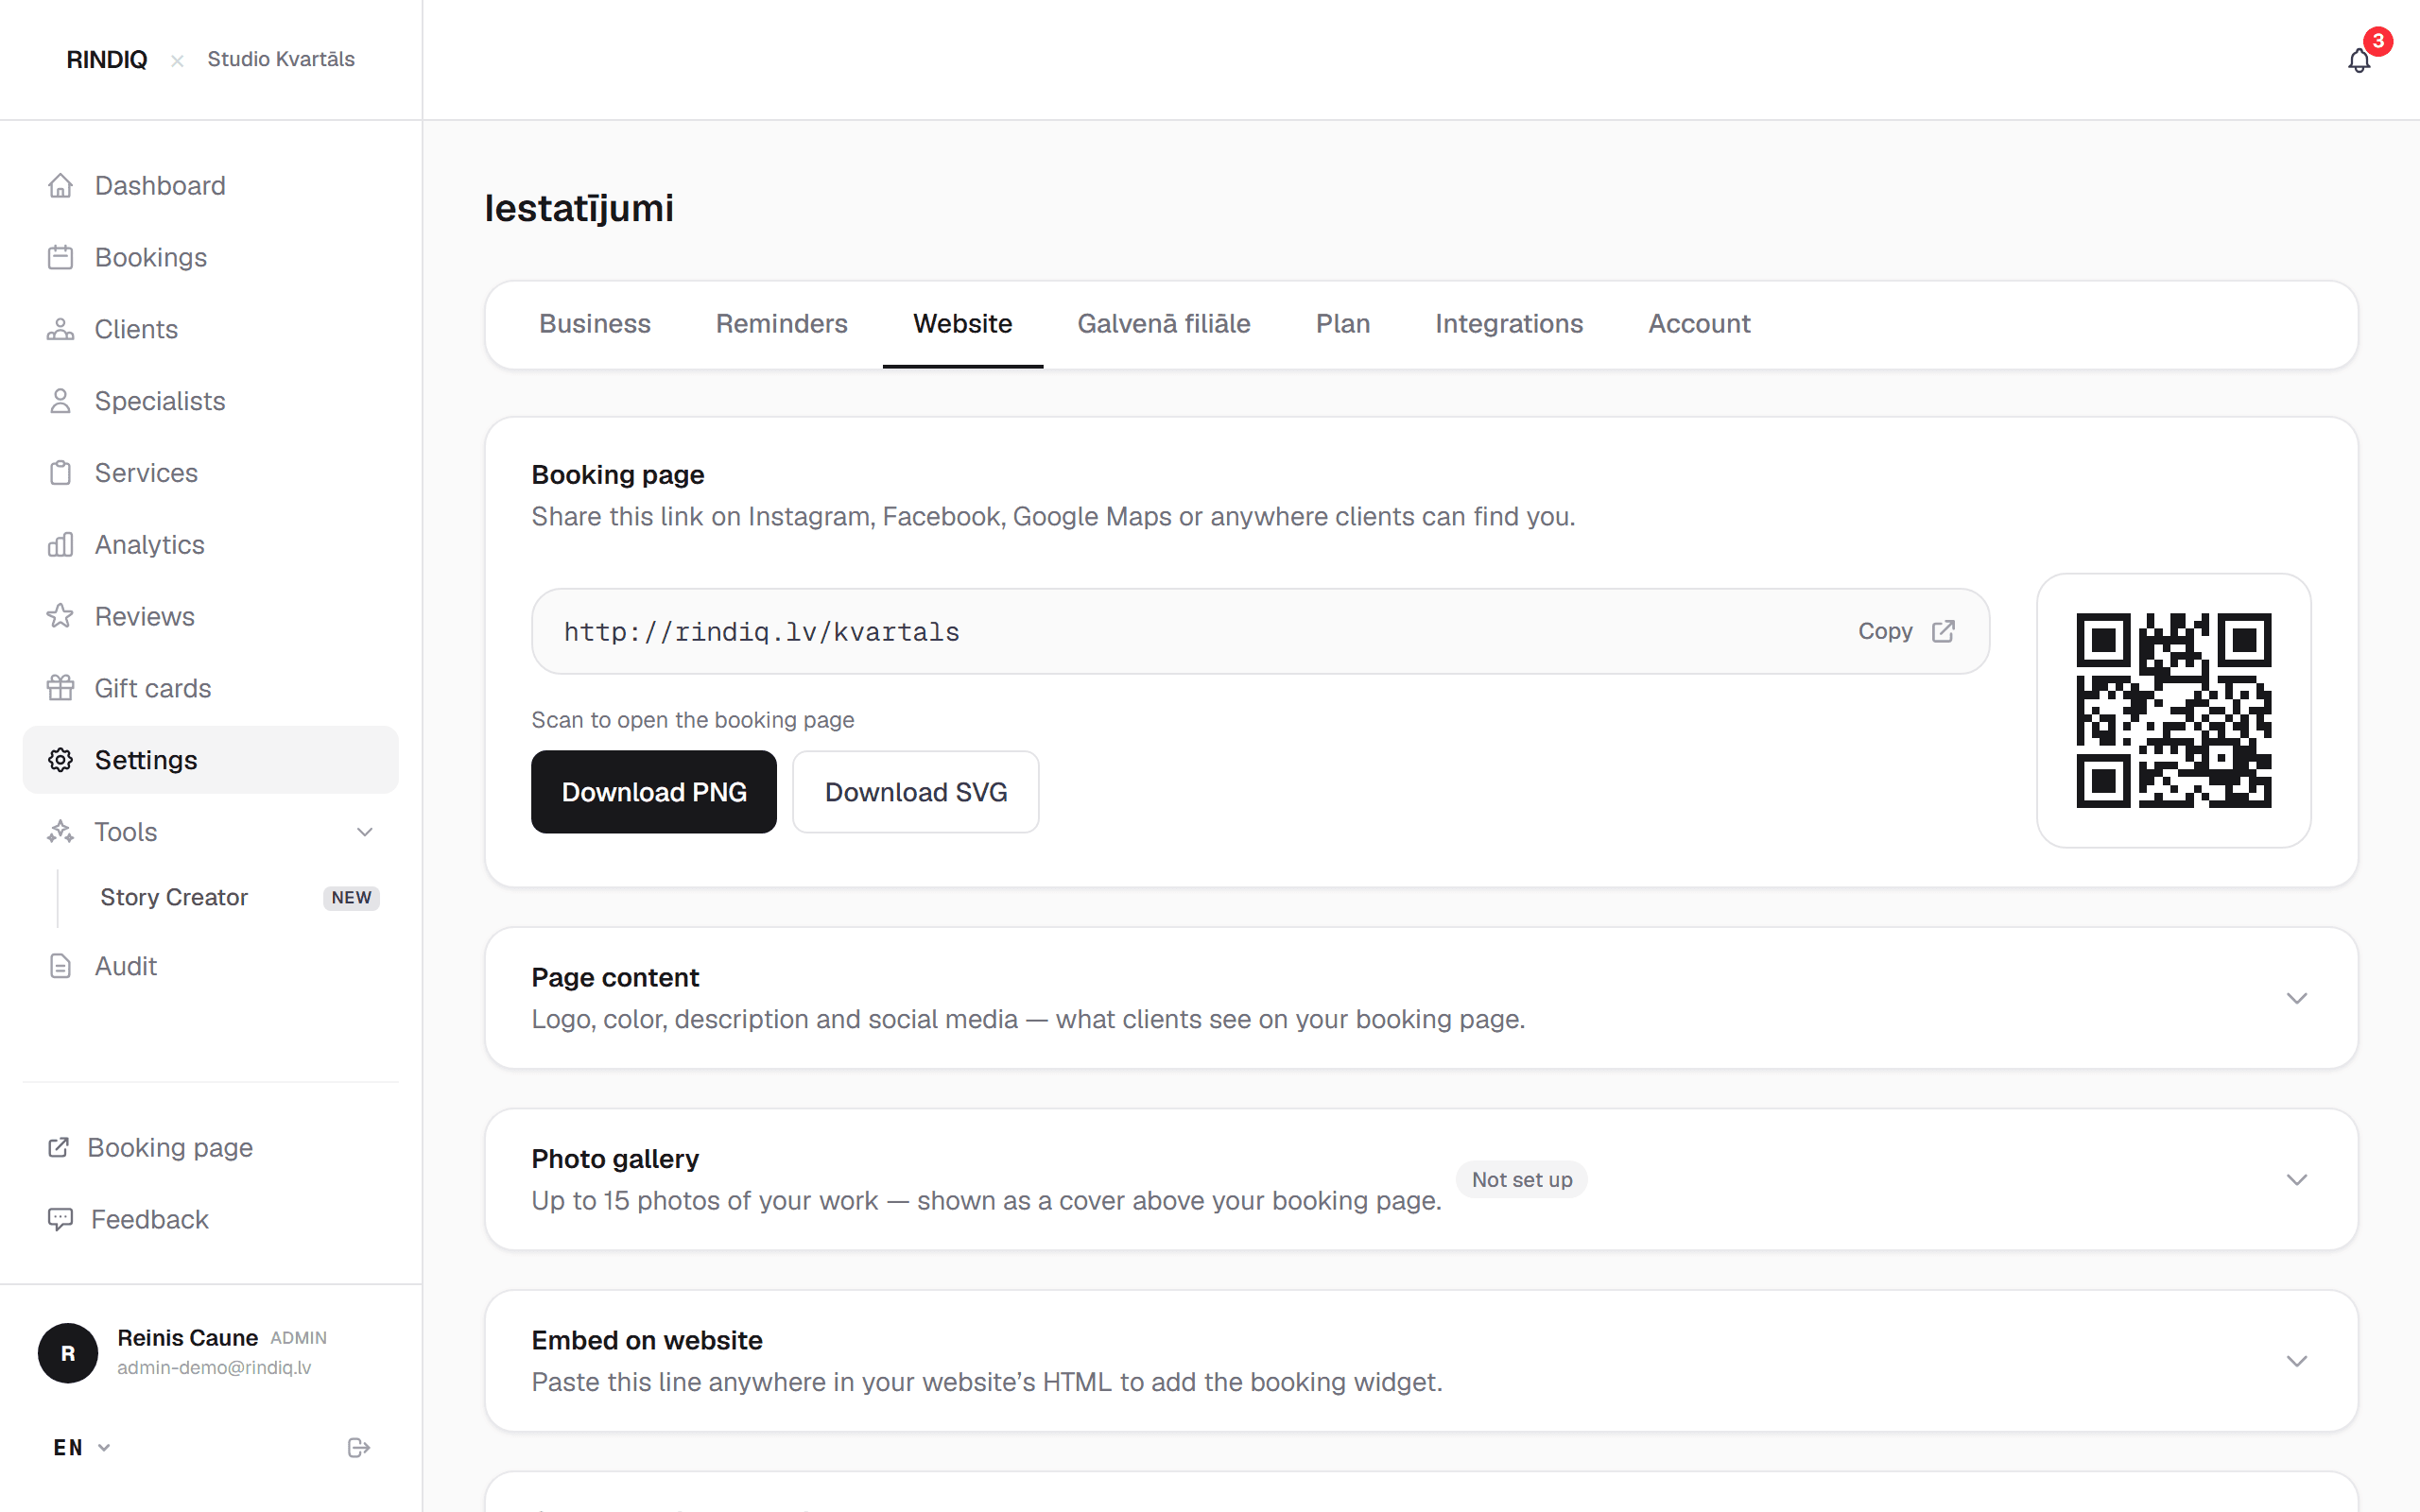
Task: Open the notifications bell
Action: pyautogui.click(x=2358, y=61)
